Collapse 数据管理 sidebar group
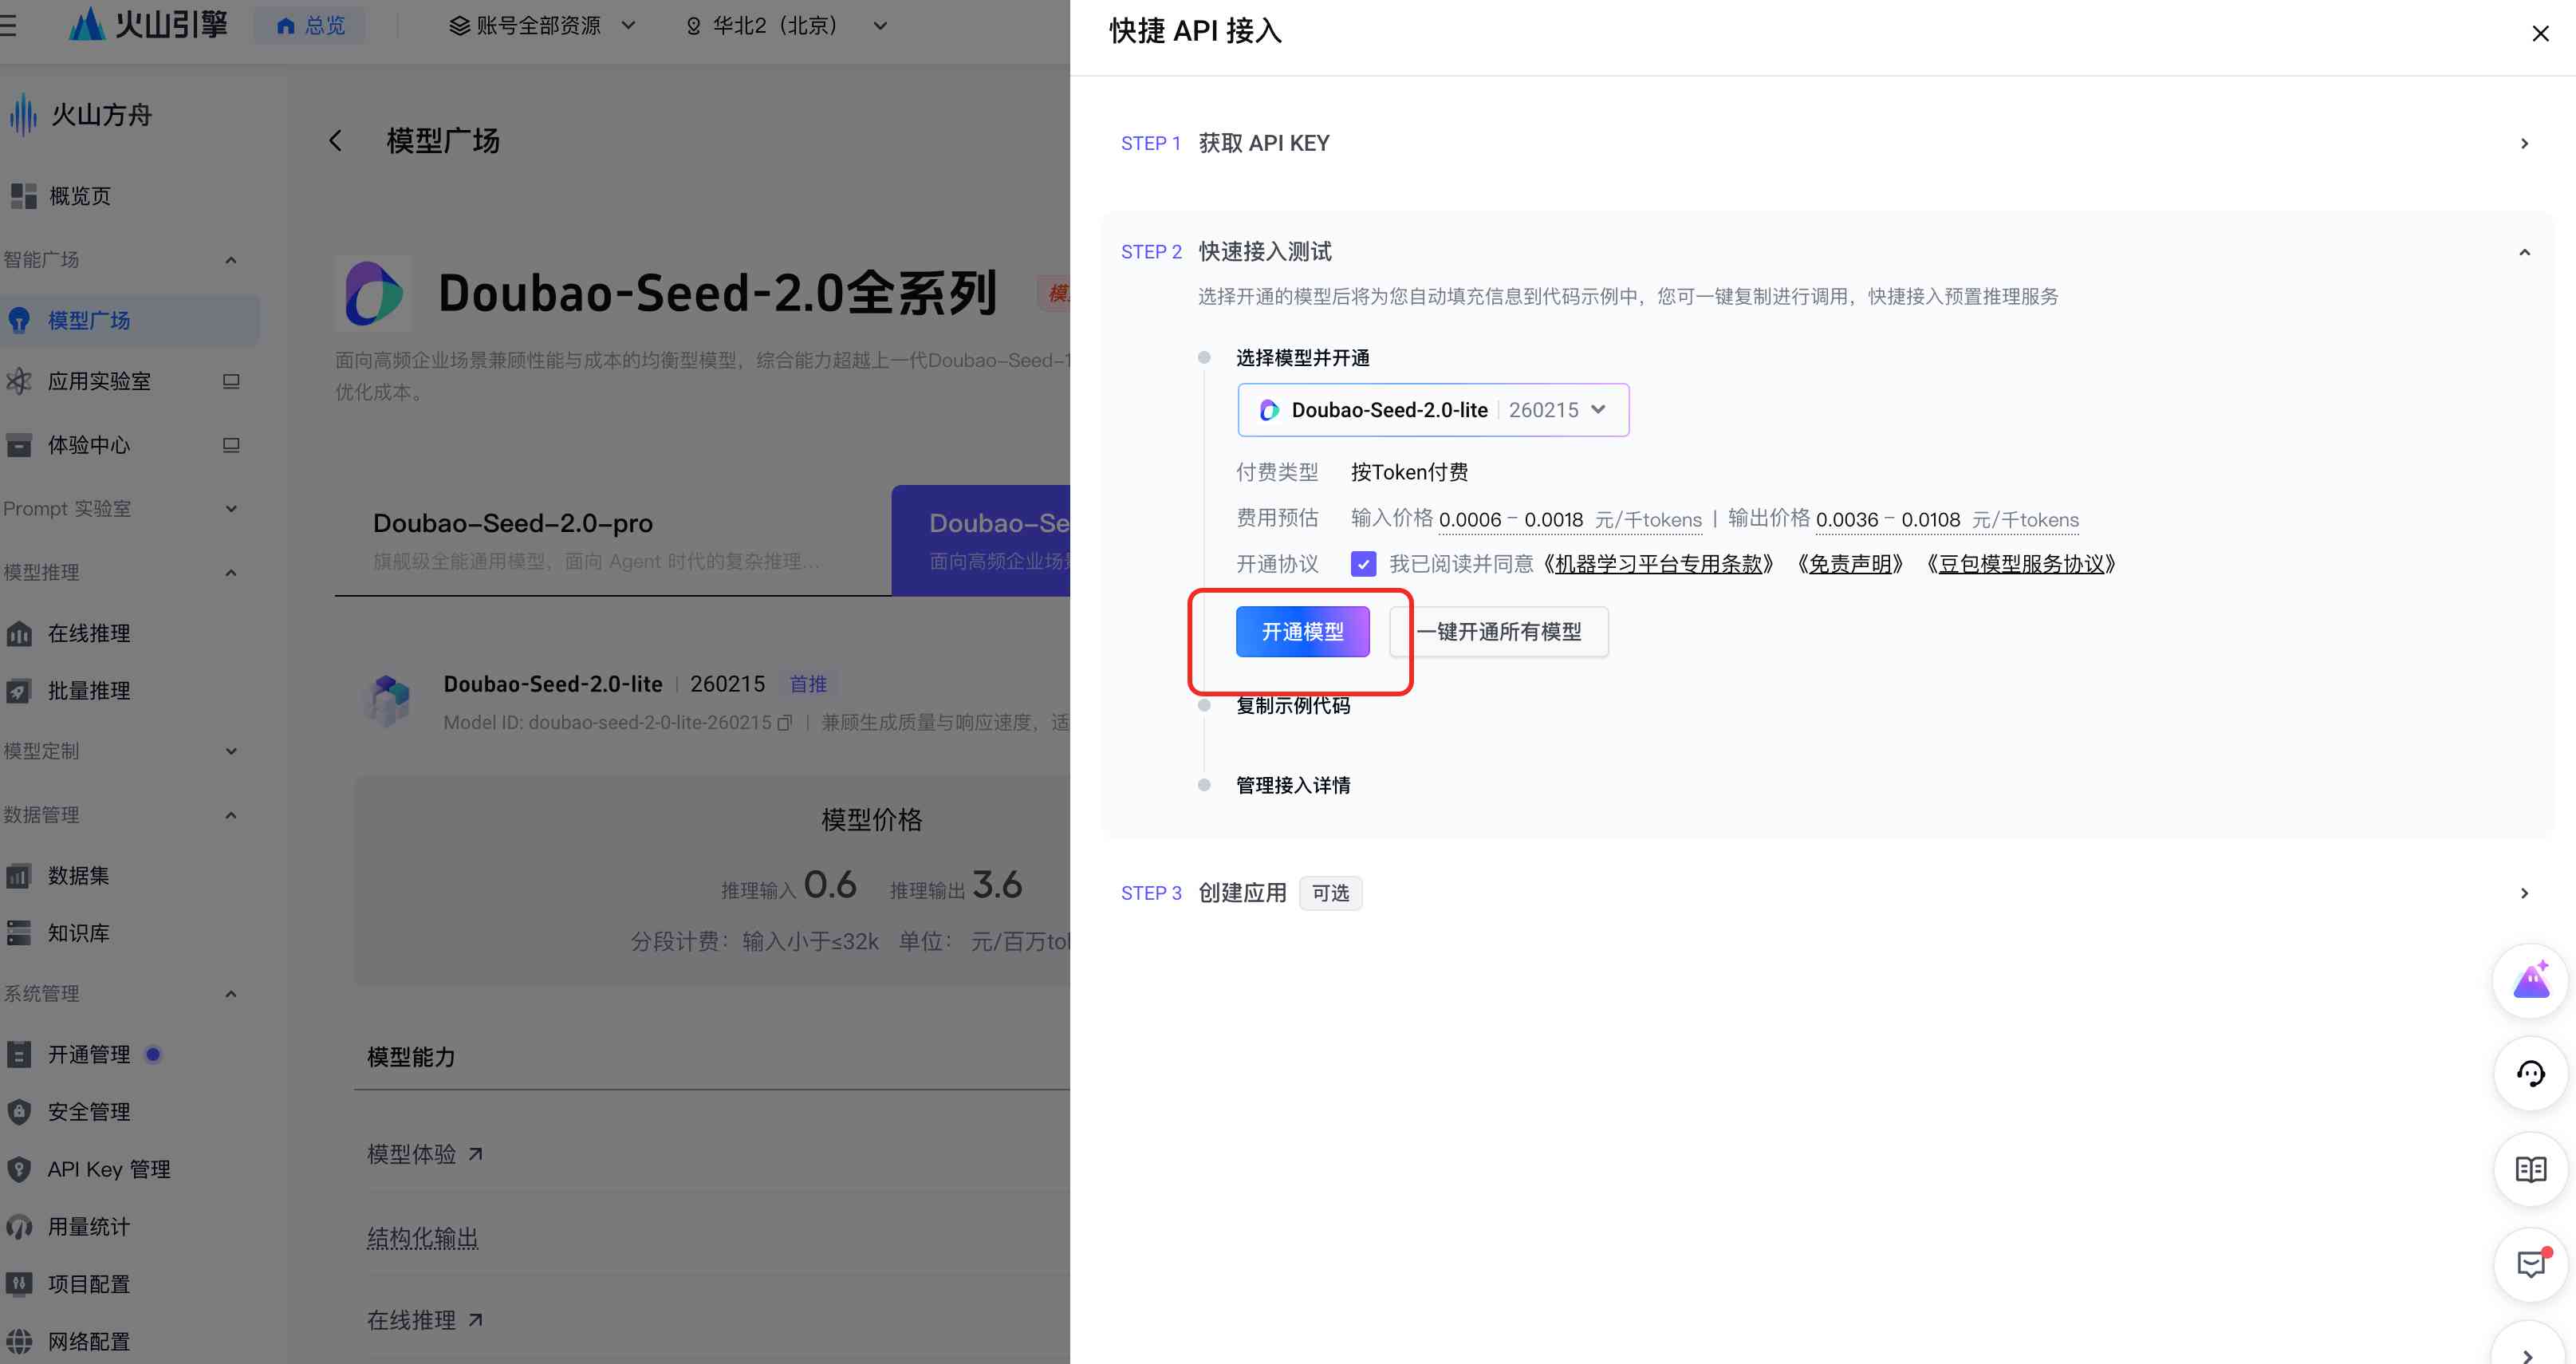The image size is (2576, 1364). tap(231, 815)
